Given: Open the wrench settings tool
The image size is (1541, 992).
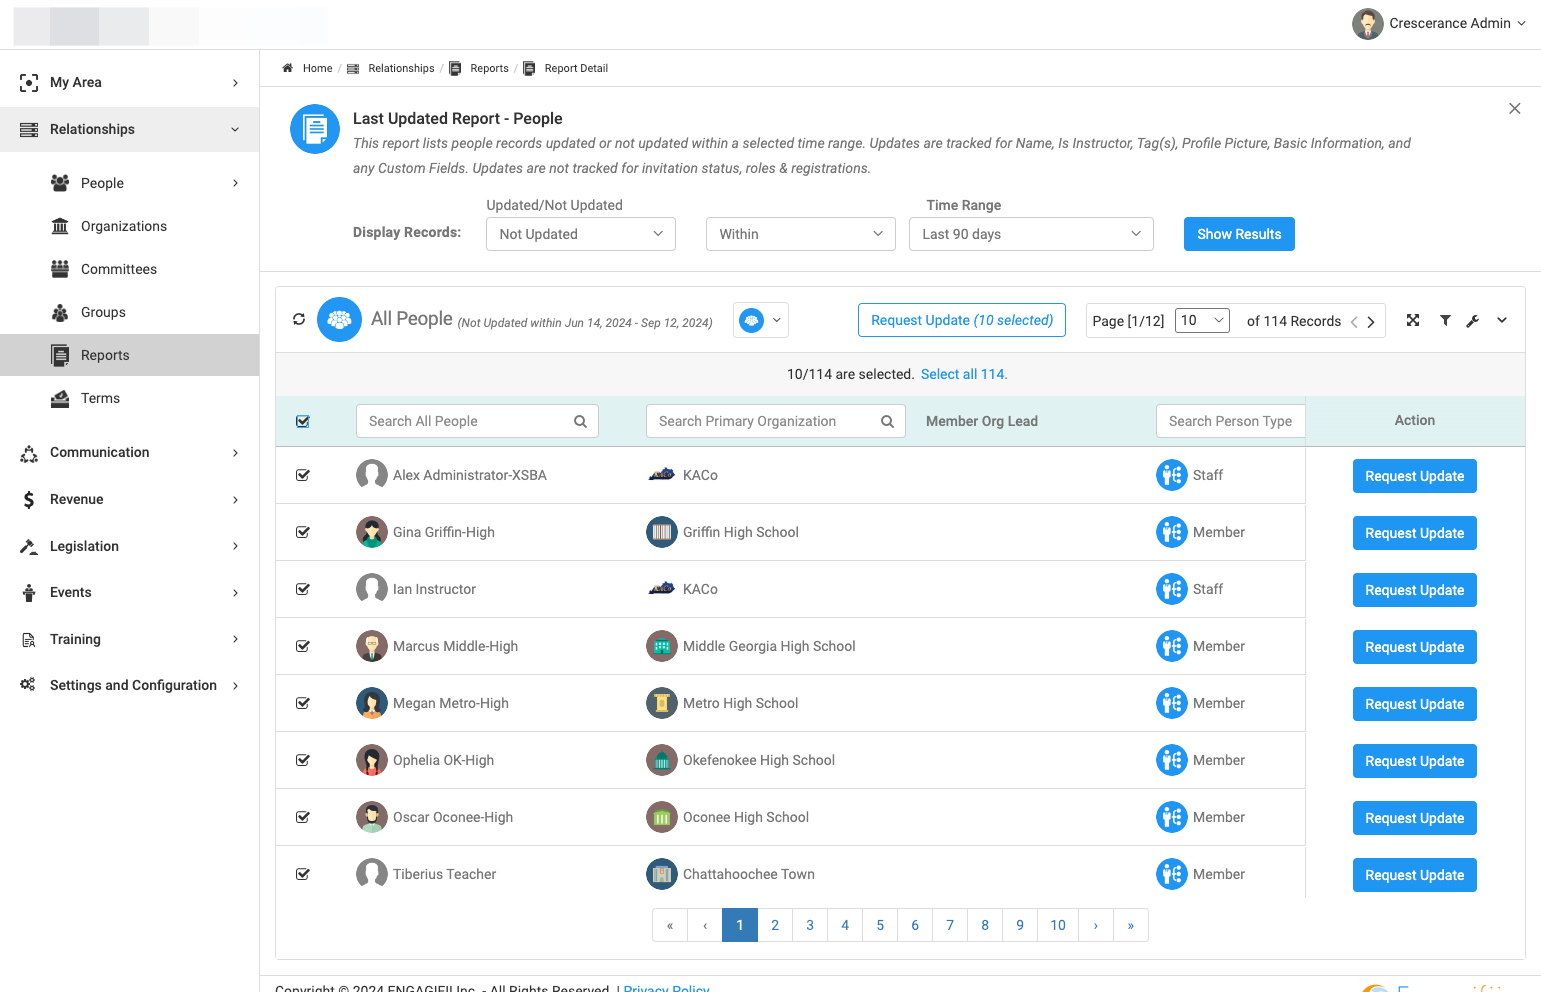Looking at the screenshot, I should coord(1473,321).
